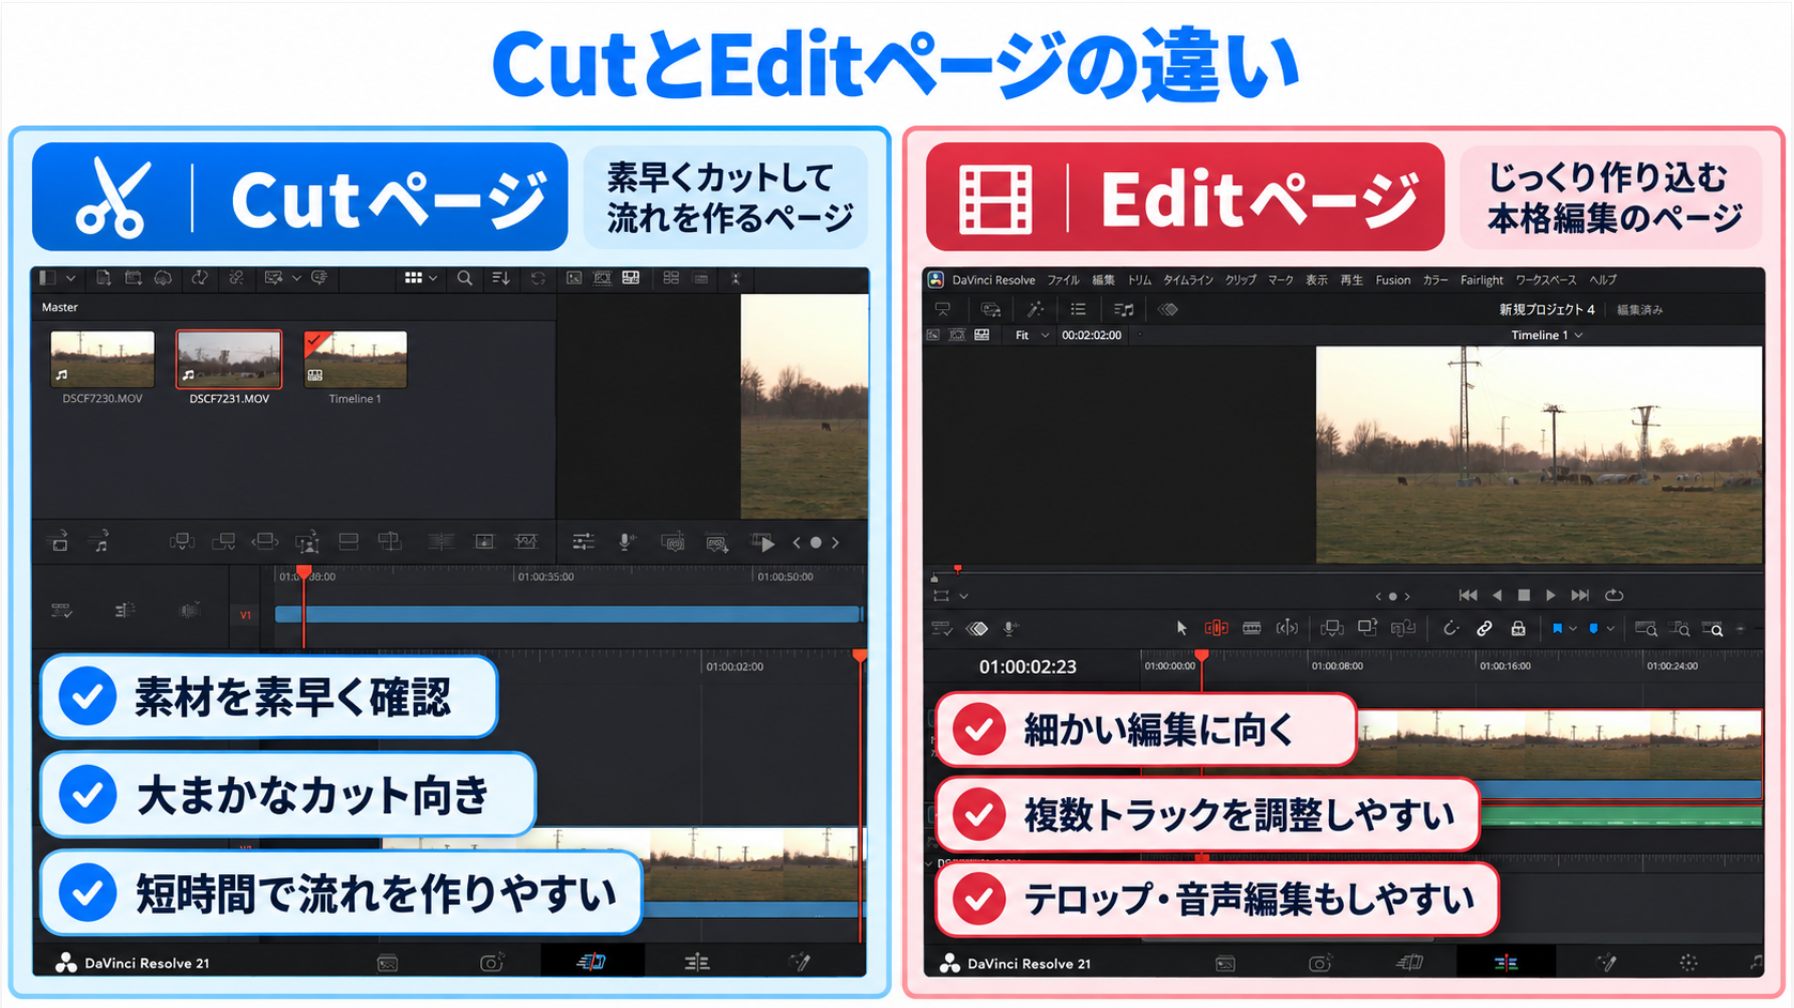Play reverse in the Edit page viewer

point(1496,595)
